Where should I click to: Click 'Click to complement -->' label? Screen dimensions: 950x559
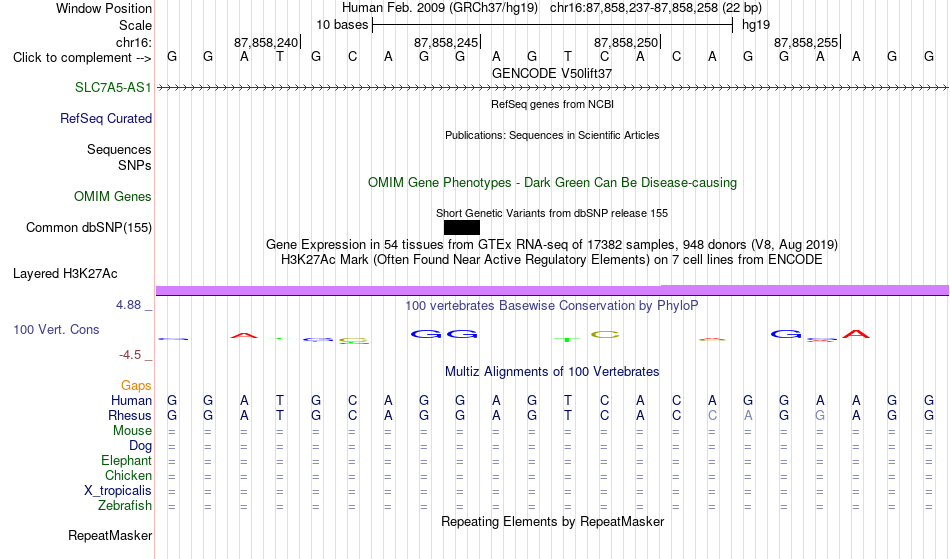tap(82, 58)
